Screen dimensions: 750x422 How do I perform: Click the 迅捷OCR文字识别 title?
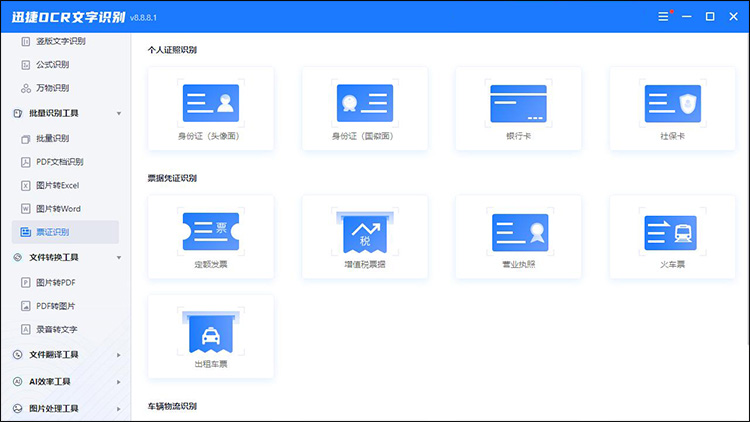coord(68,17)
